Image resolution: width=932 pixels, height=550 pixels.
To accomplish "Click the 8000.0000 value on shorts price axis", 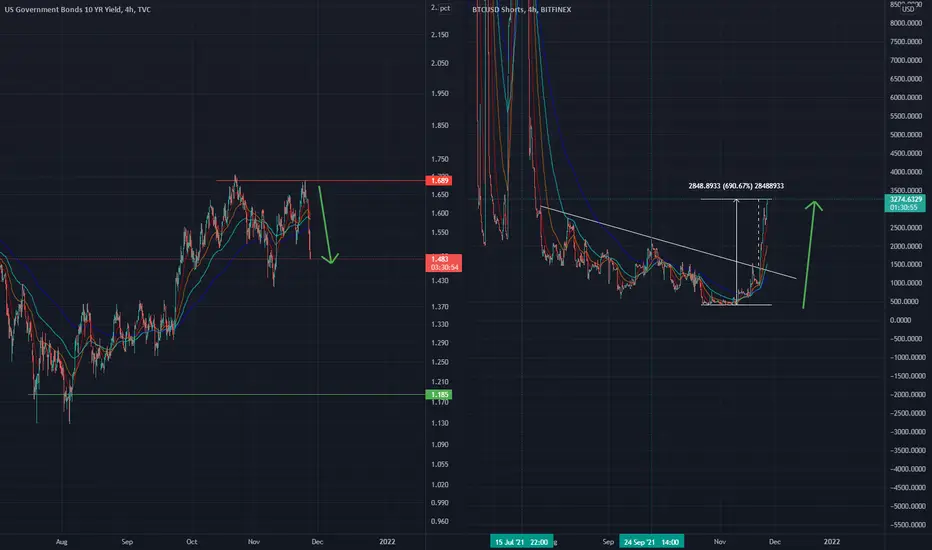I will (906, 23).
